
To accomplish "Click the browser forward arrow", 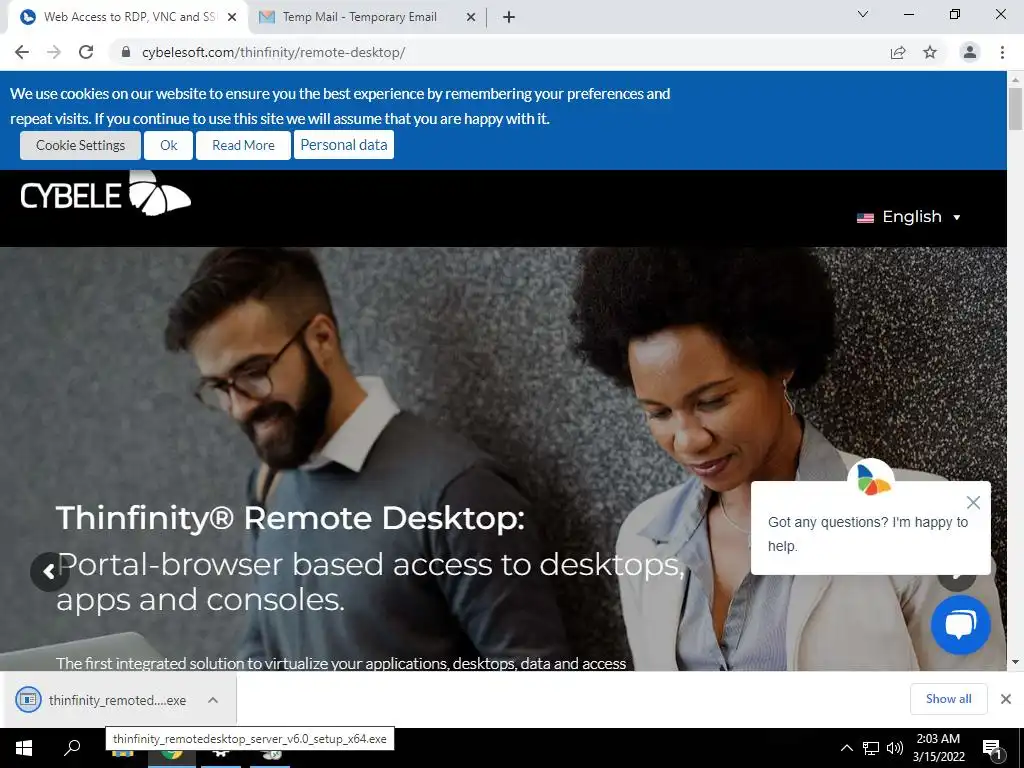I will pyautogui.click(x=54, y=52).
